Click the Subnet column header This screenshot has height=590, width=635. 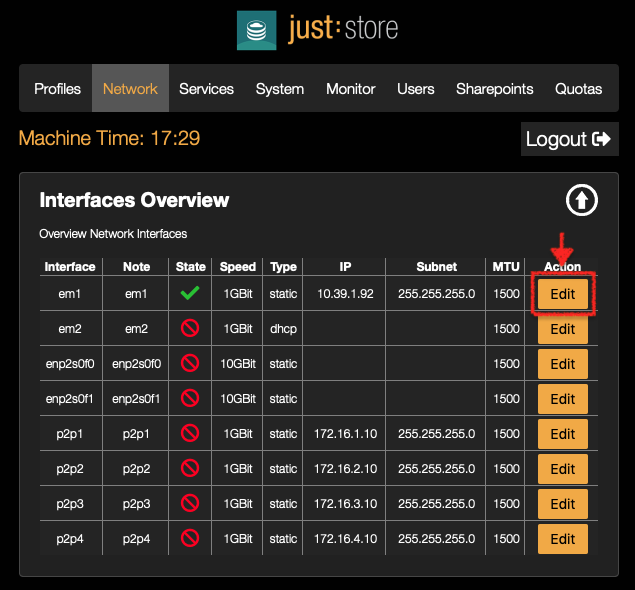click(437, 266)
